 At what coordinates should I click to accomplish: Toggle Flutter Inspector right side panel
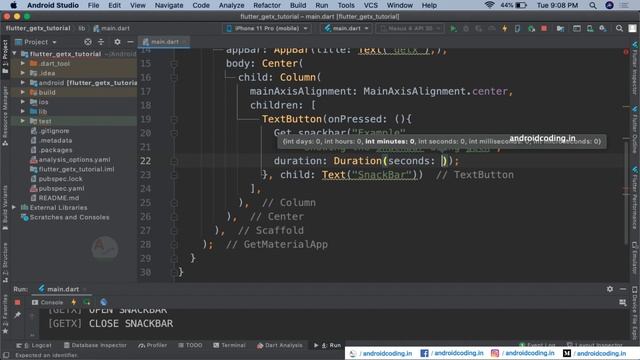(x=635, y=68)
